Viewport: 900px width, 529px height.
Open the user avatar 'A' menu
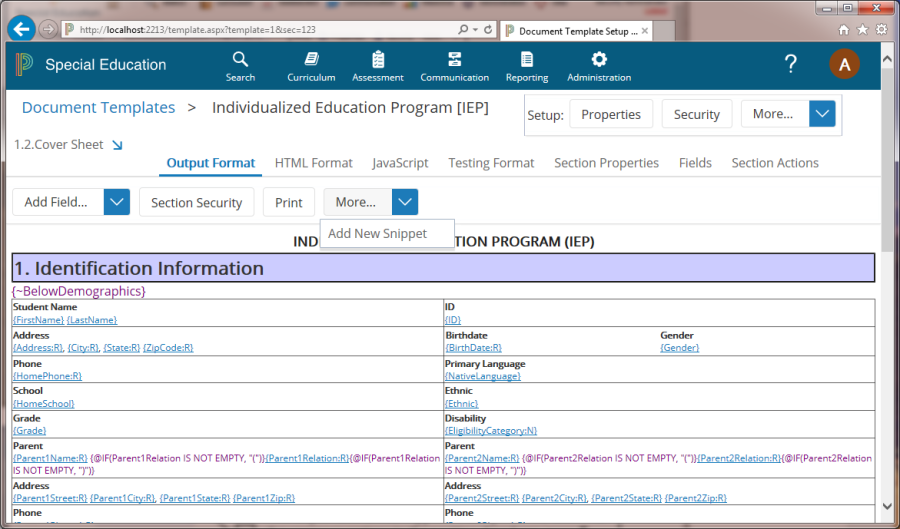[844, 65]
